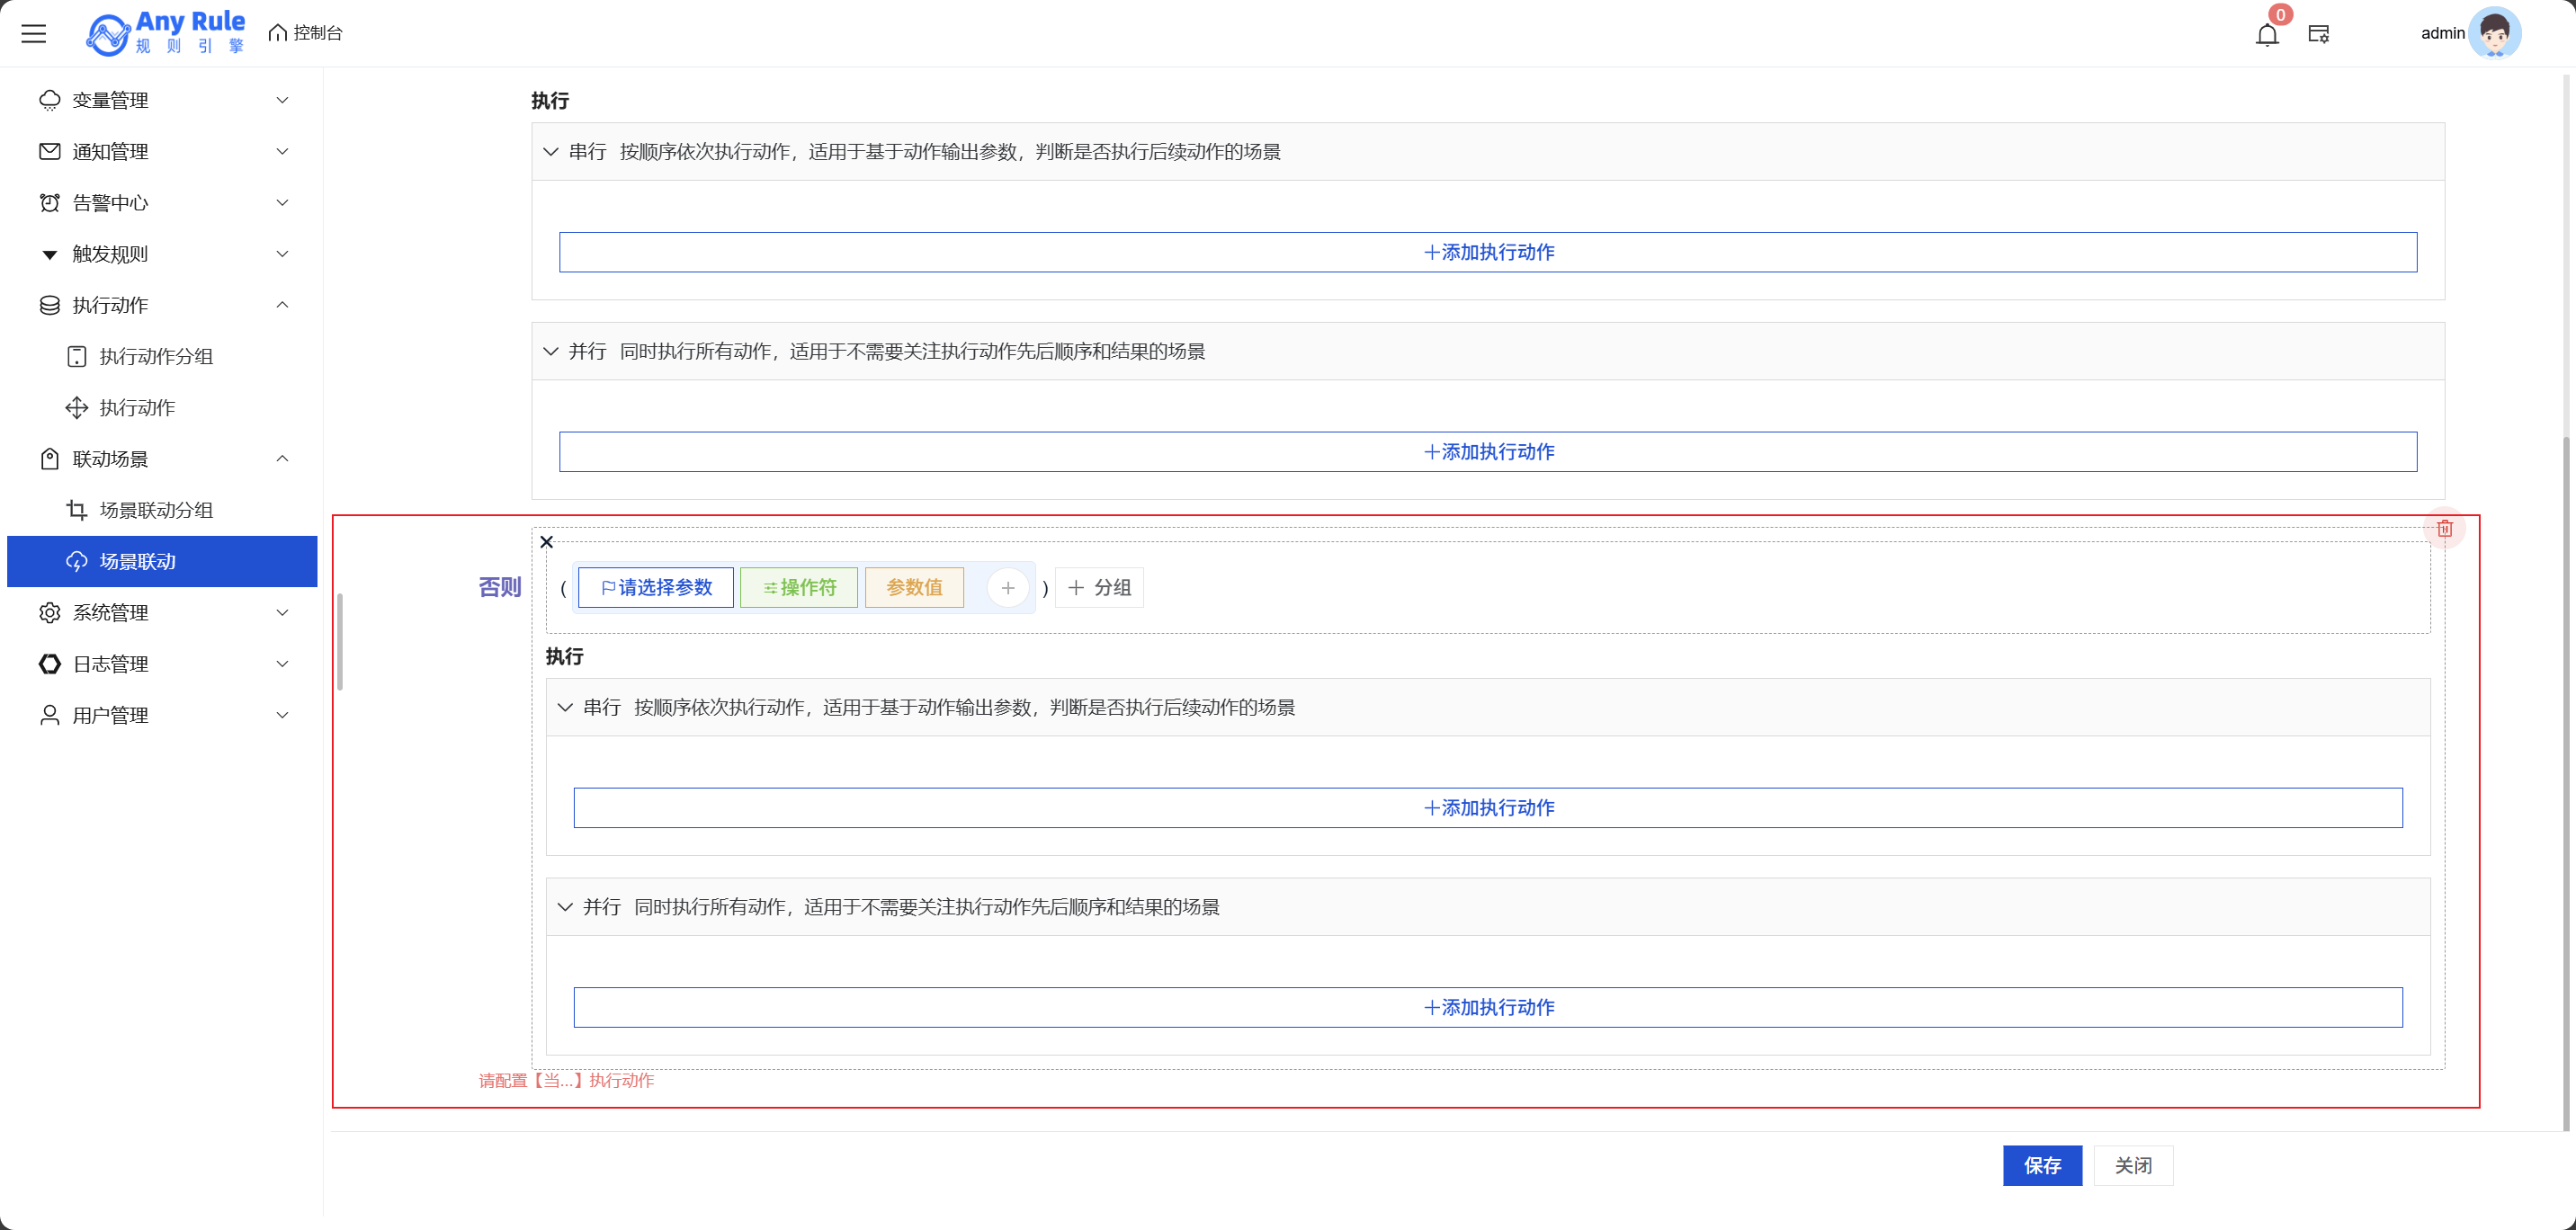Collapse the first 并行 section

(551, 351)
